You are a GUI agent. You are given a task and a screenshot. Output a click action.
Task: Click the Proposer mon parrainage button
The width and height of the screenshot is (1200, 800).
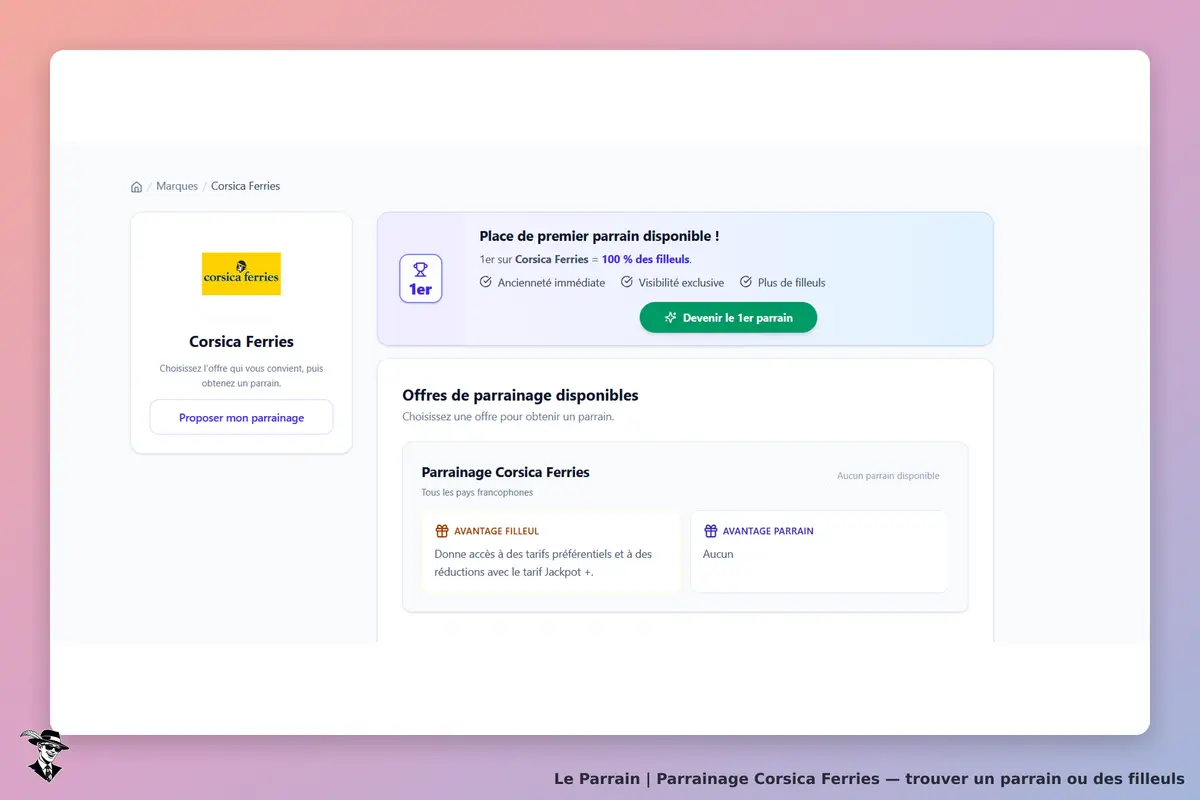click(x=241, y=417)
